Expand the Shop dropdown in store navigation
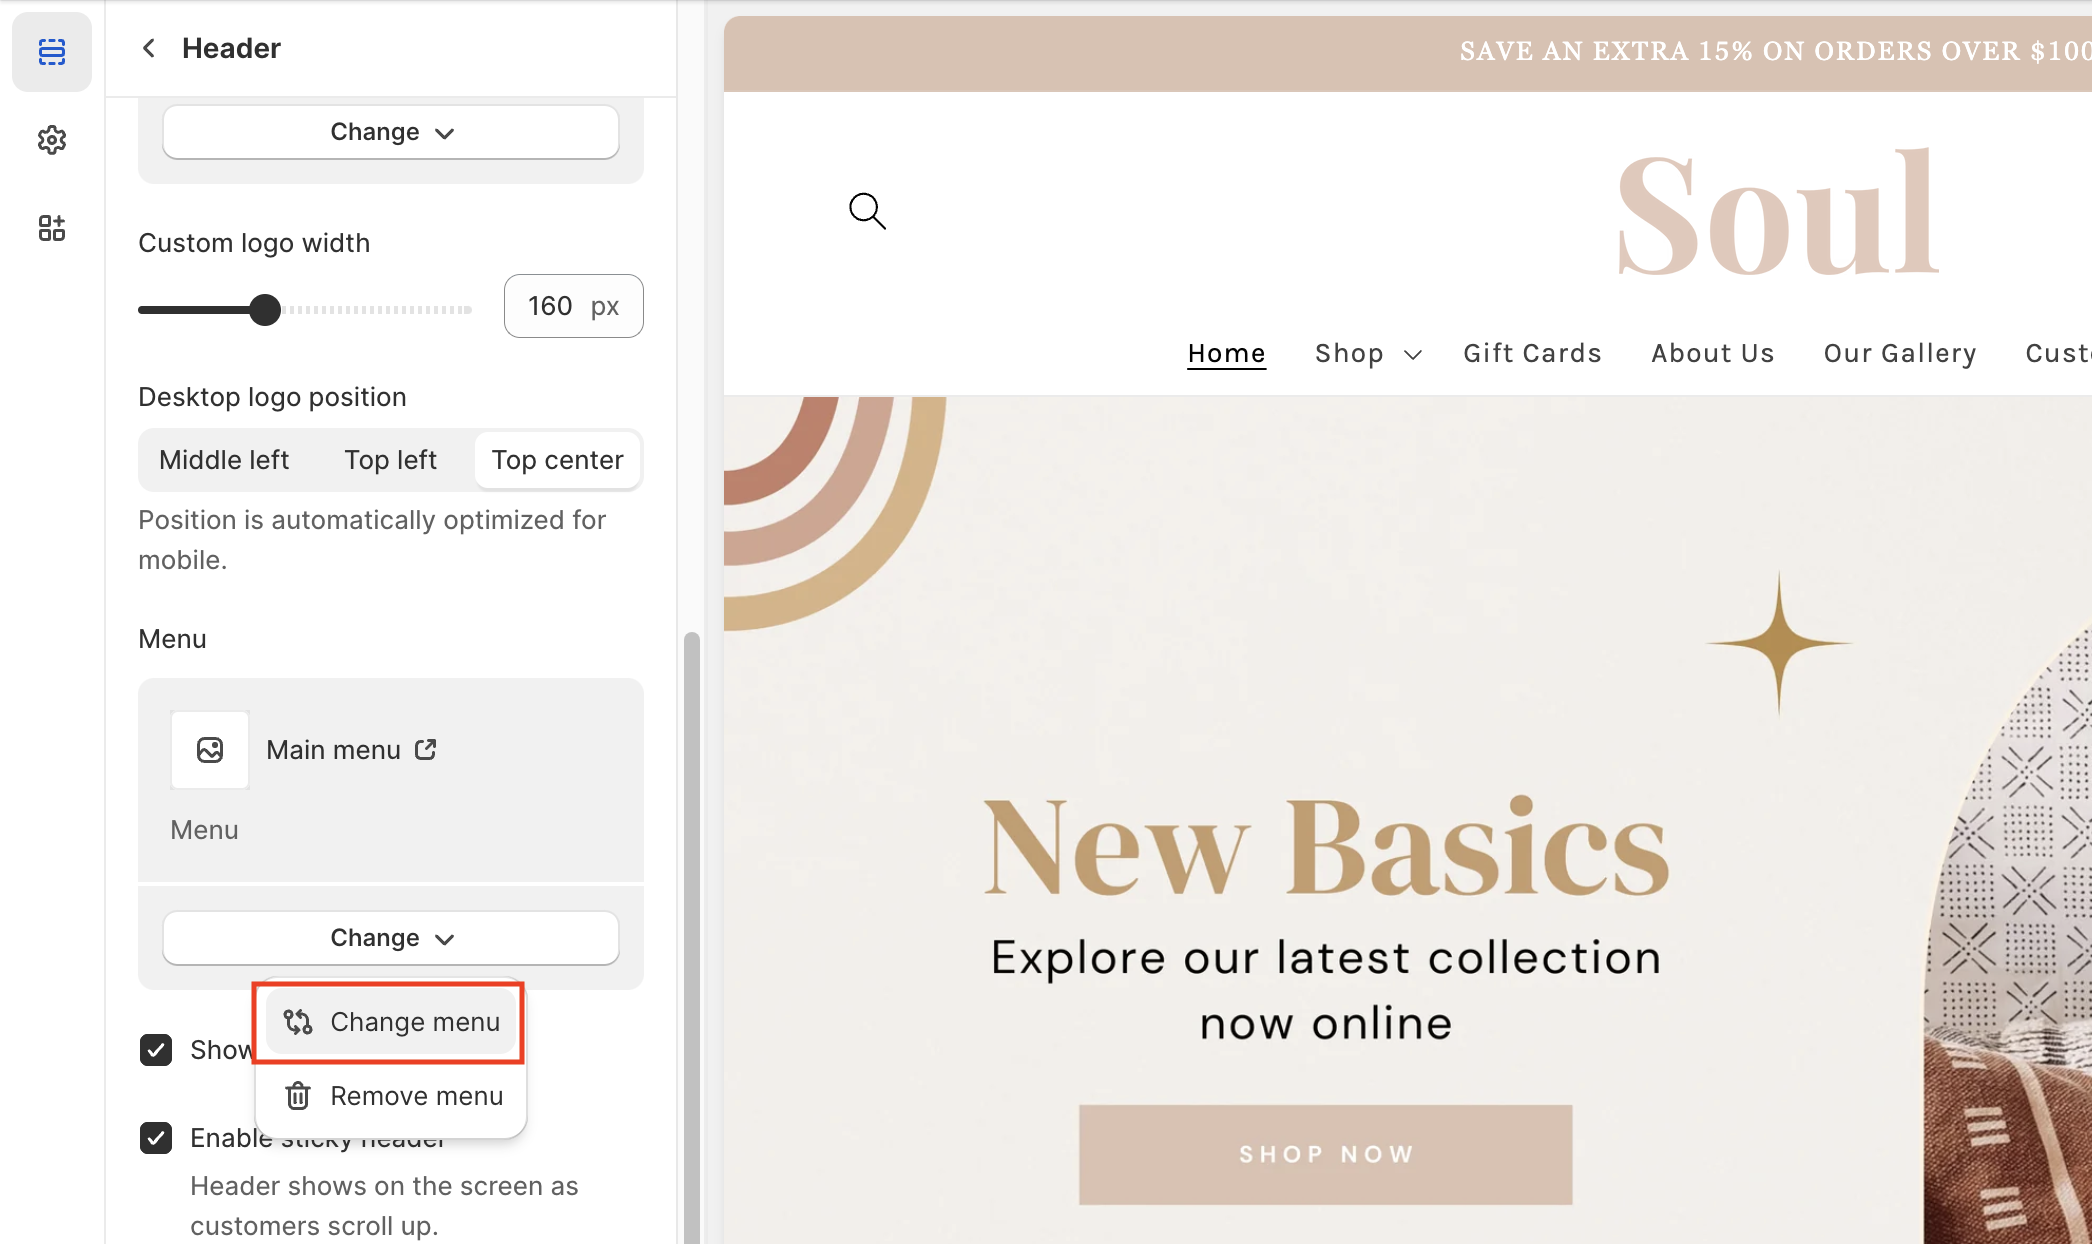Screen dimensions: 2092x1244 (x=1367, y=354)
